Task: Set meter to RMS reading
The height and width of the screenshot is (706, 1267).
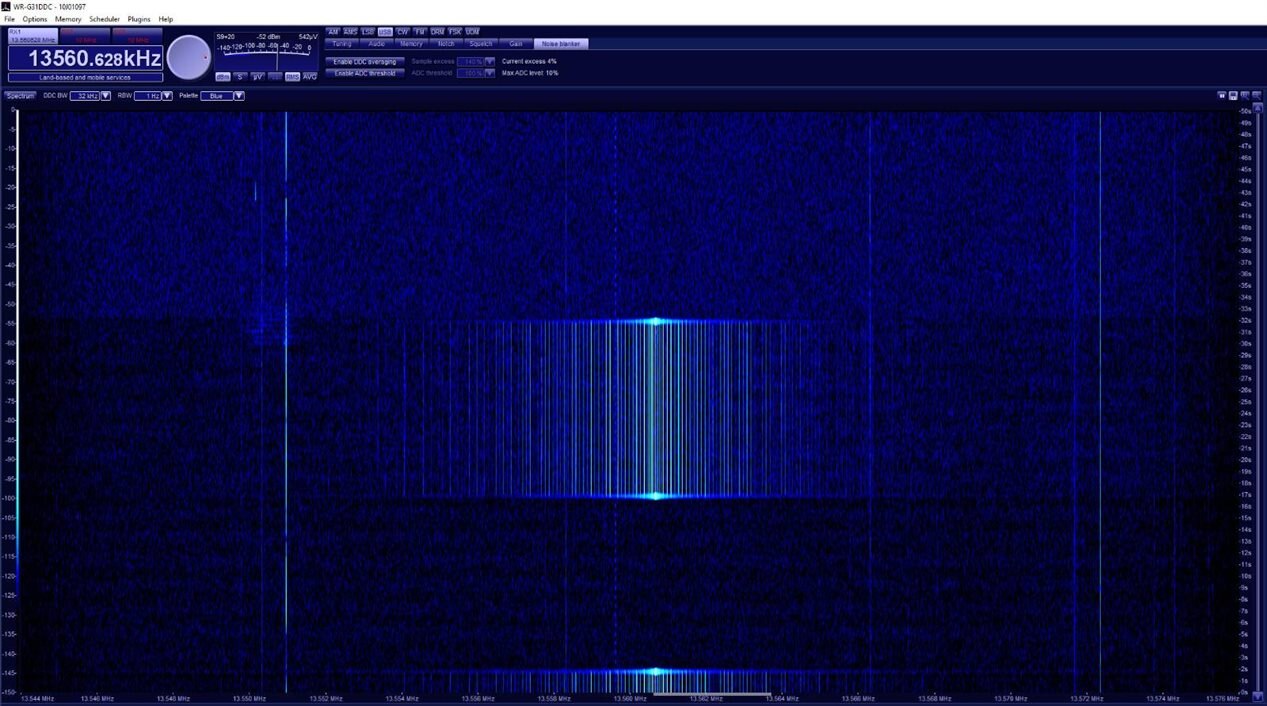Action: point(292,77)
